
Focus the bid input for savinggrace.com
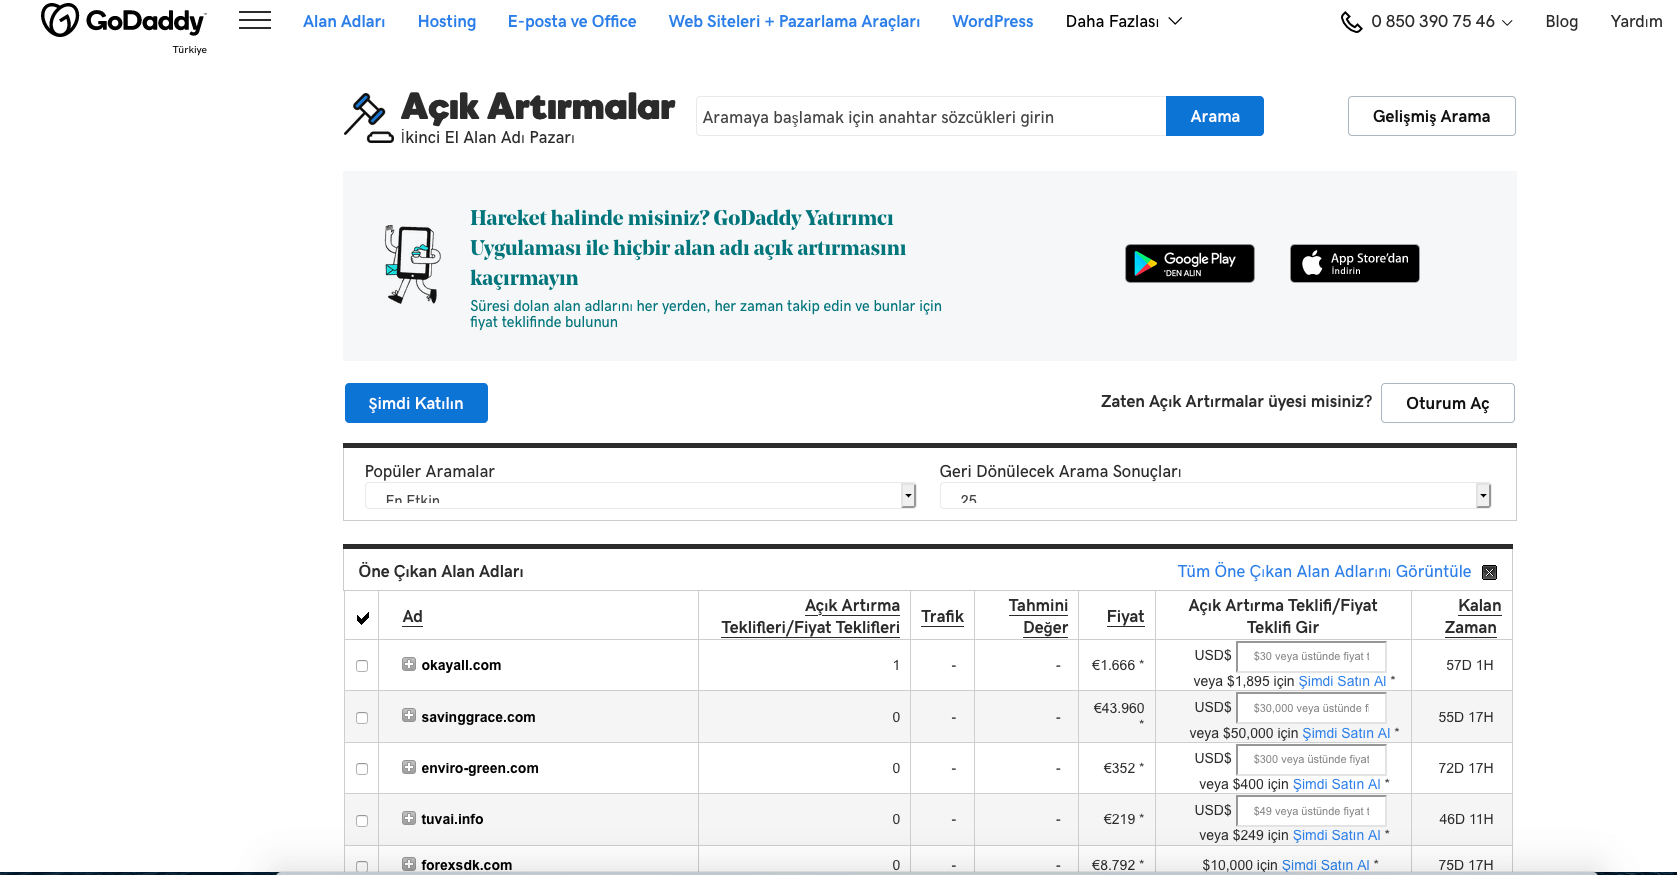[1311, 708]
